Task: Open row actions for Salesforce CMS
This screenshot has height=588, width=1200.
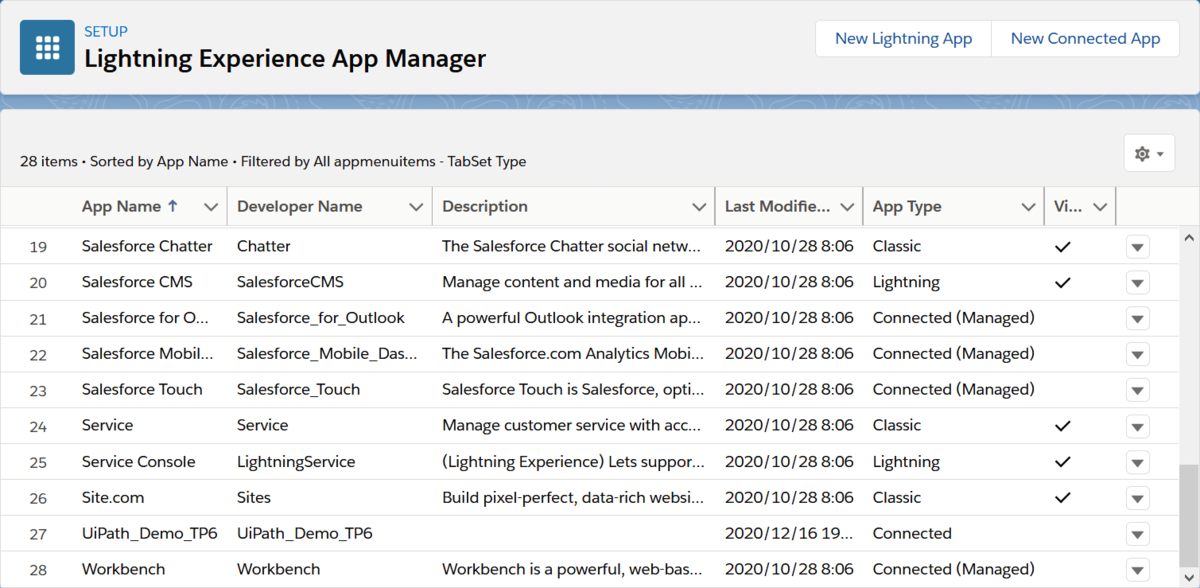Action: (x=1137, y=283)
